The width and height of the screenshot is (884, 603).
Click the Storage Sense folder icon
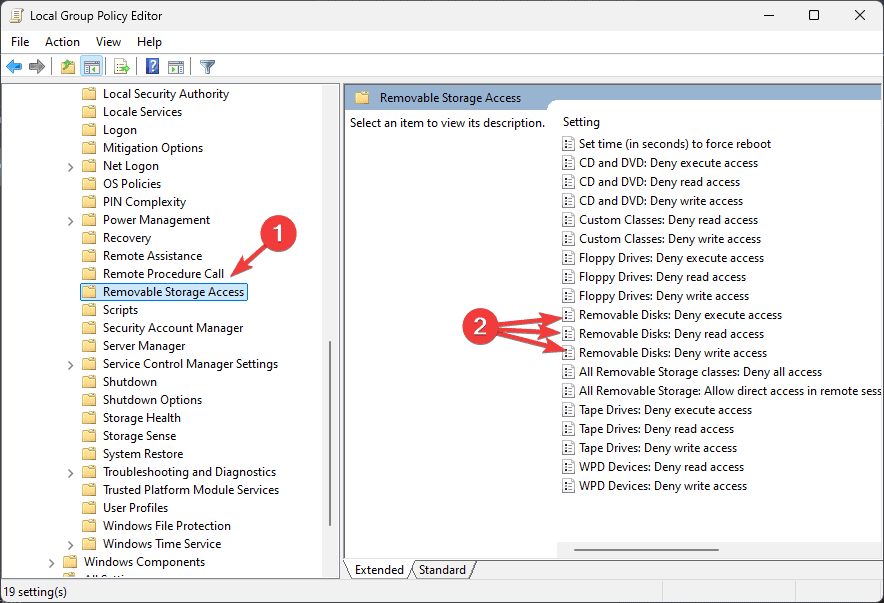click(89, 436)
